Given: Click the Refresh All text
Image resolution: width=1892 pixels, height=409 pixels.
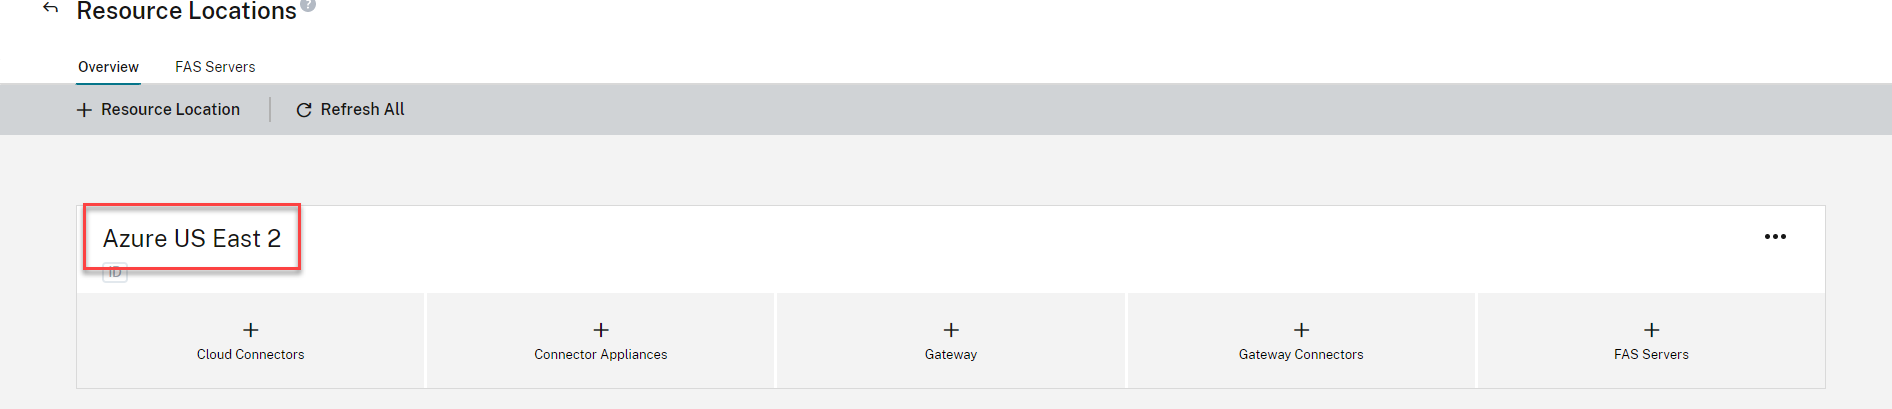Looking at the screenshot, I should pyautogui.click(x=362, y=109).
